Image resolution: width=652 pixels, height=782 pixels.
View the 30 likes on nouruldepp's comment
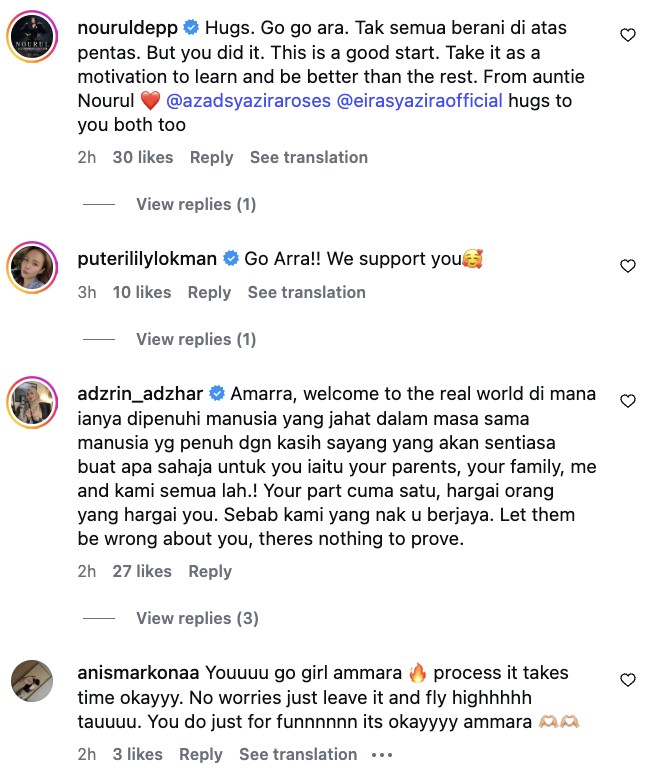[x=143, y=158]
